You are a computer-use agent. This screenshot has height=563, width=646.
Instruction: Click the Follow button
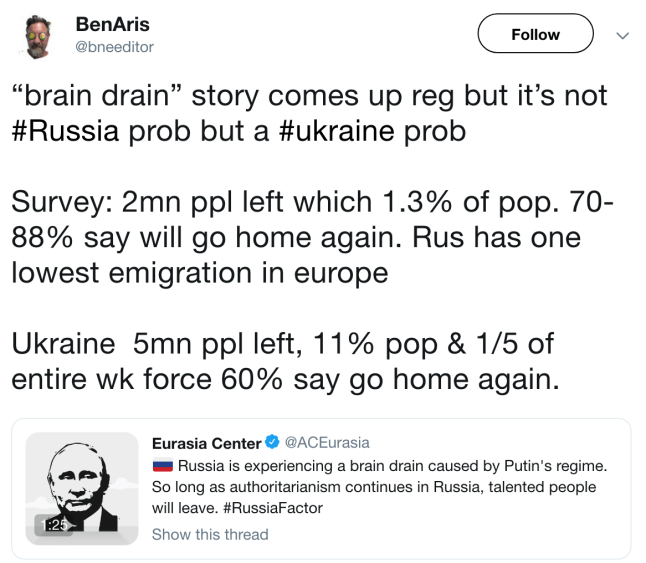535,35
